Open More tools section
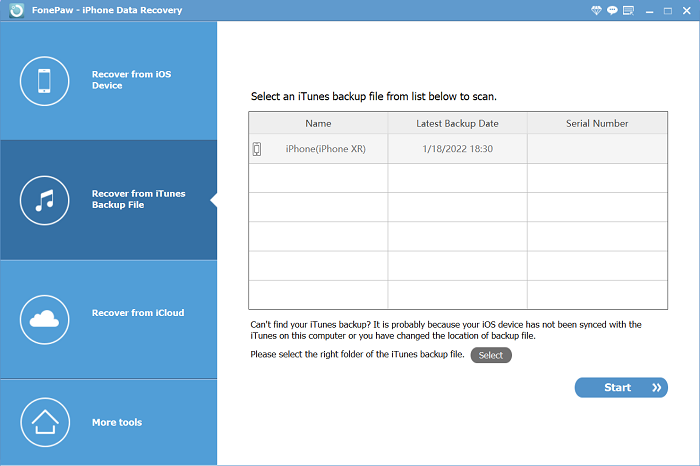Screen dimensions: 700x466 click(x=108, y=422)
